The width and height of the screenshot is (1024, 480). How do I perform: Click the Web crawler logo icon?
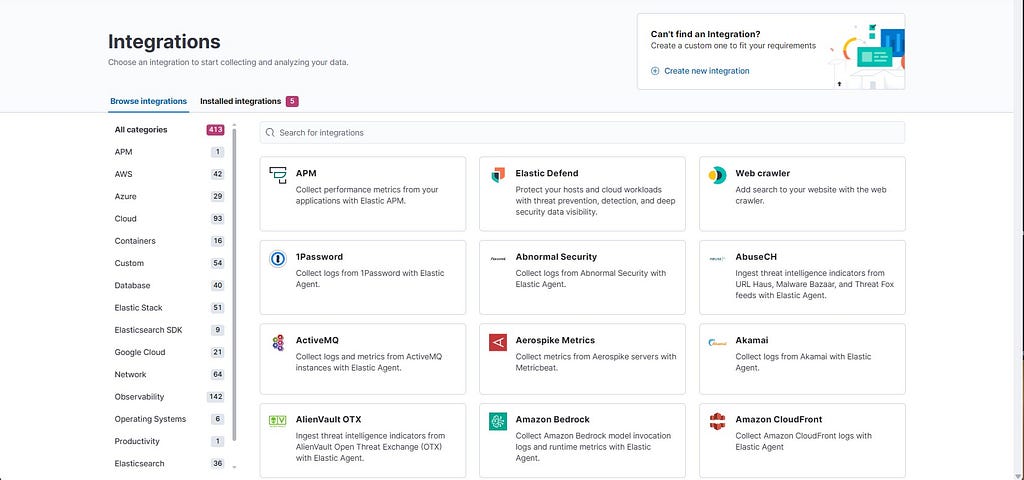tap(717, 175)
